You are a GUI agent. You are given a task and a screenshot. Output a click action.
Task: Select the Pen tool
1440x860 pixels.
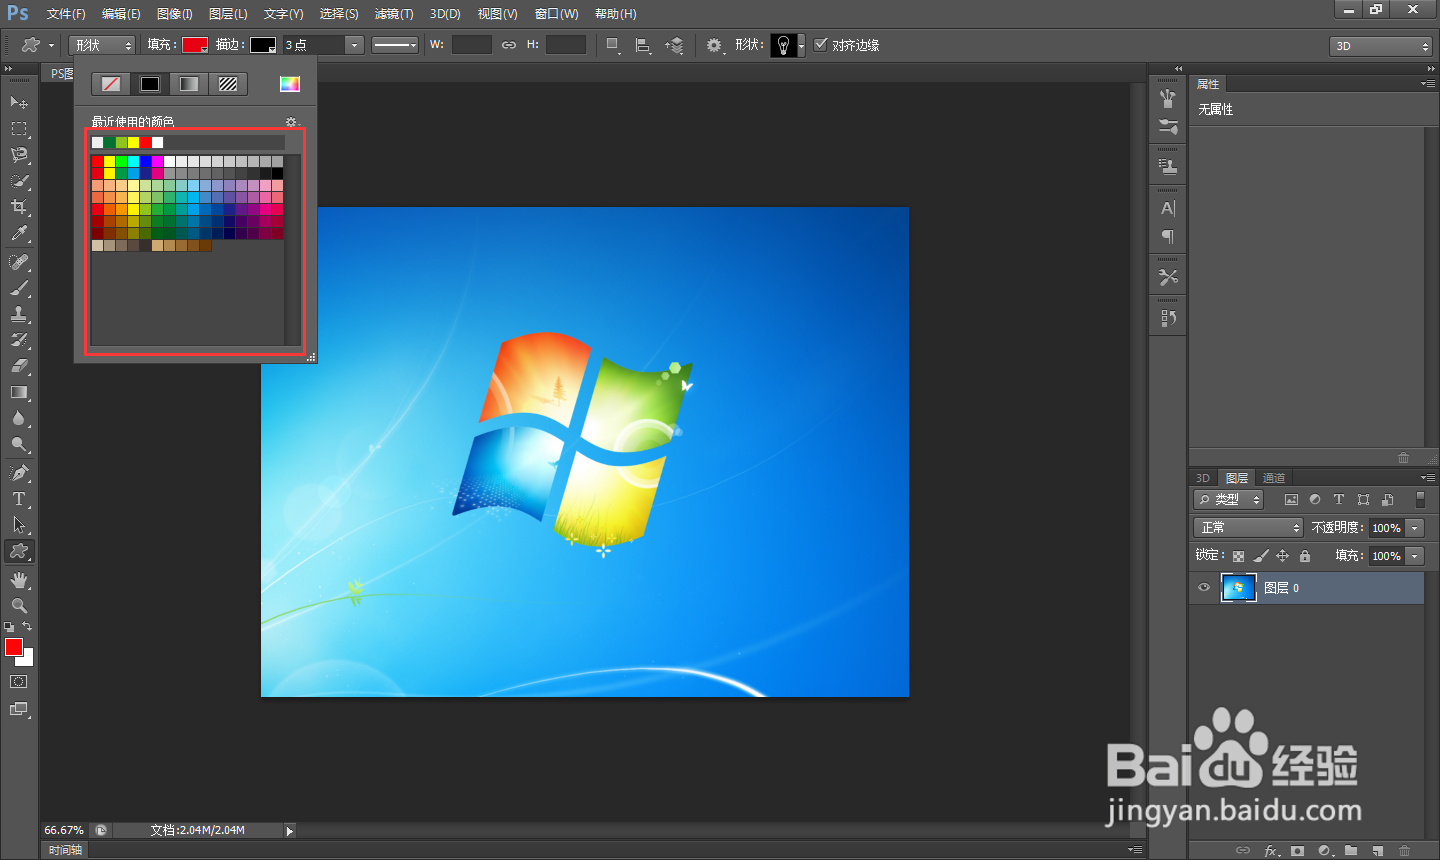(19, 472)
